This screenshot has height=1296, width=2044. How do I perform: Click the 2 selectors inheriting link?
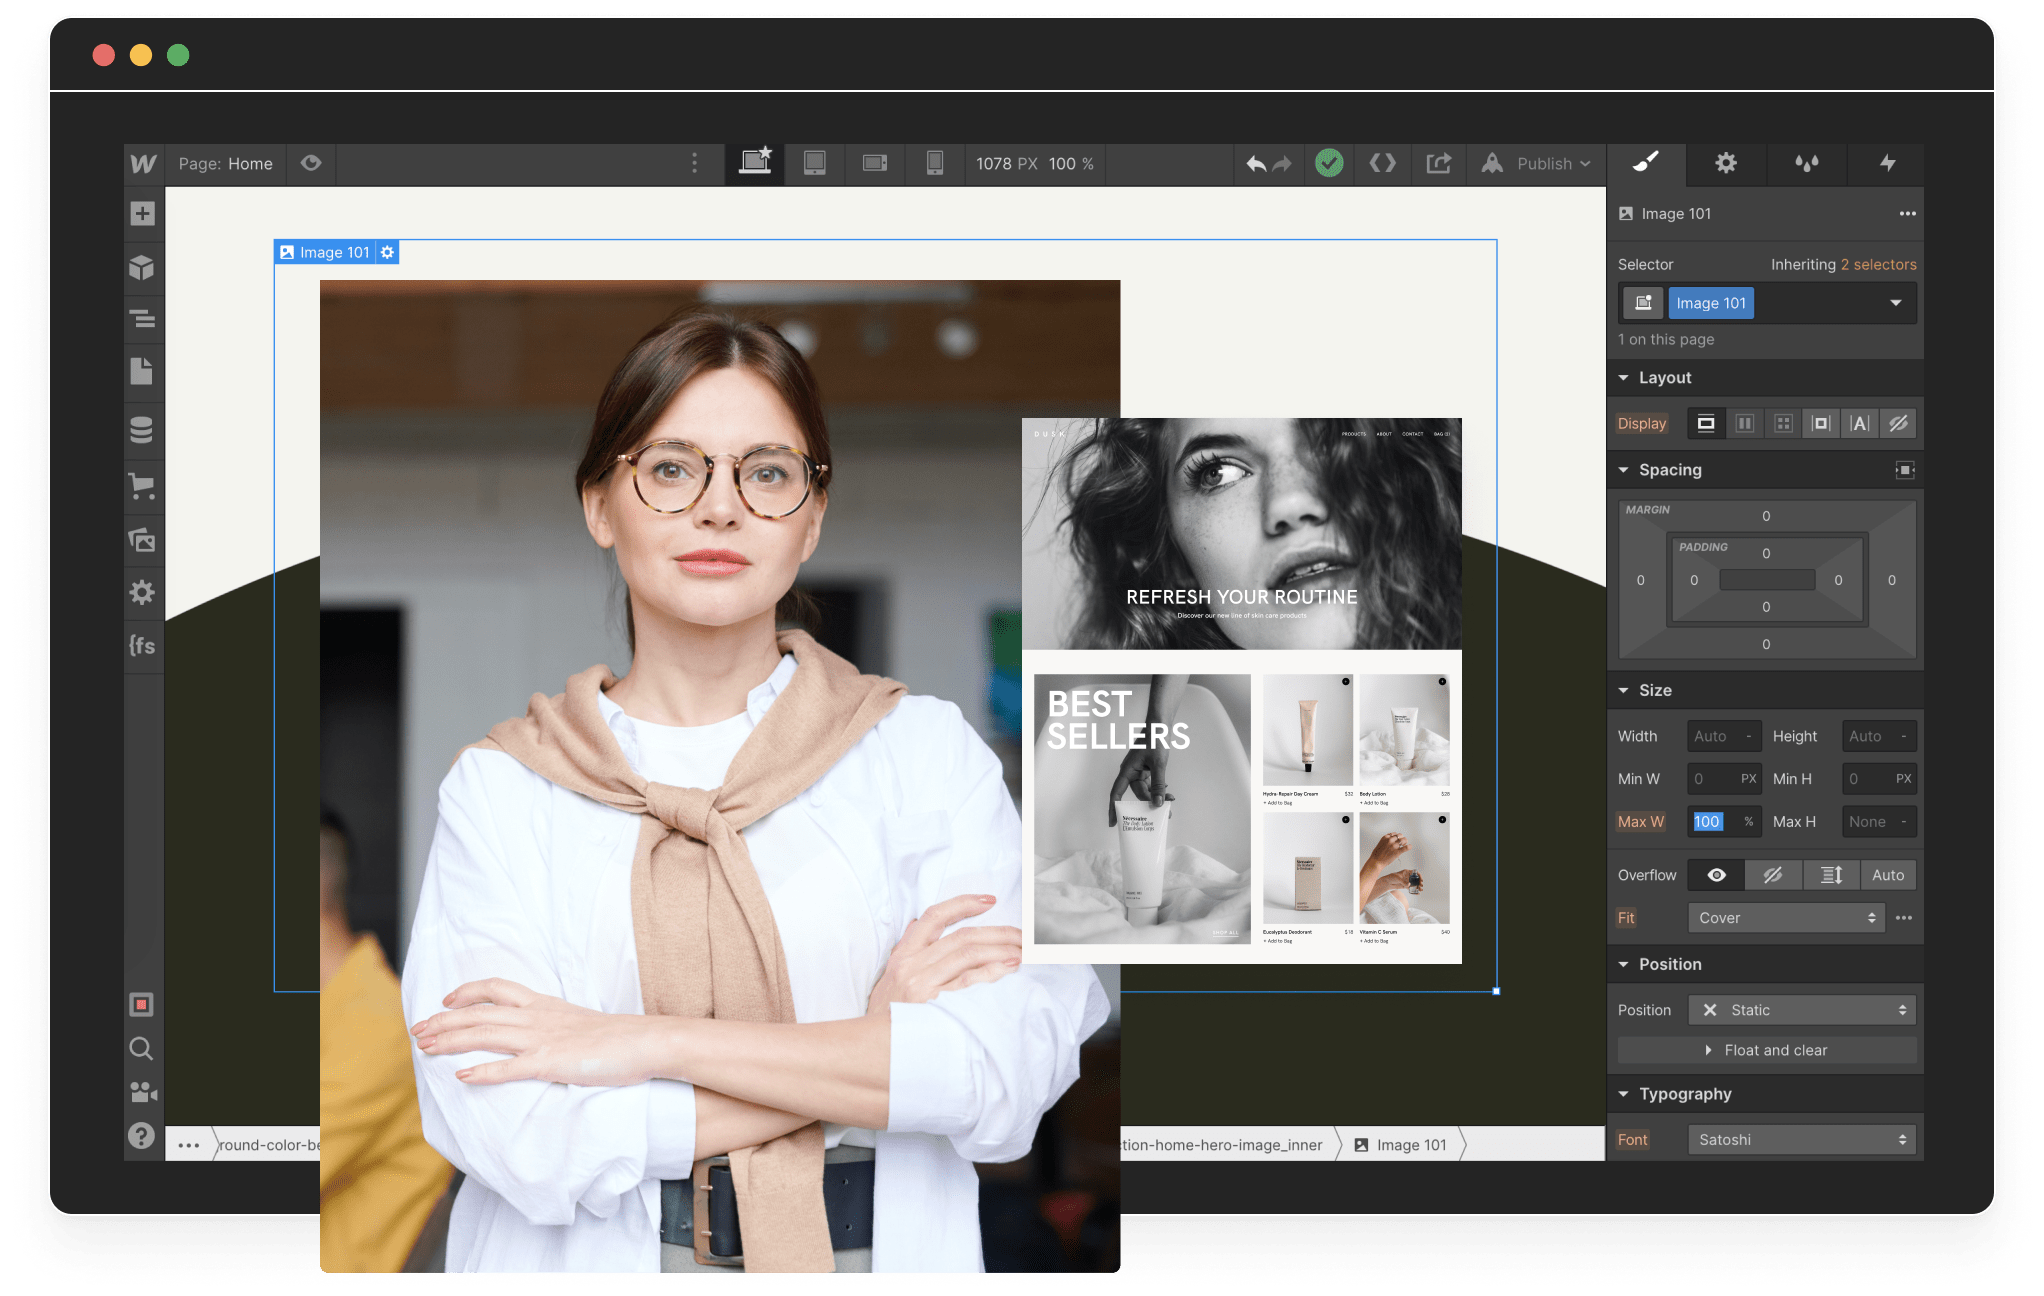(1878, 265)
